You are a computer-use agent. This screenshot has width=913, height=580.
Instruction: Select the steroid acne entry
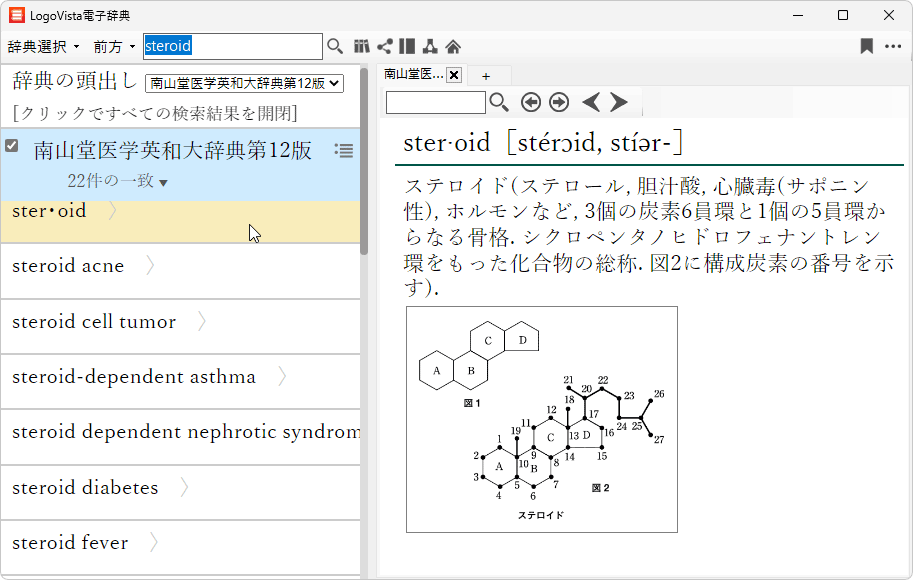click(68, 266)
